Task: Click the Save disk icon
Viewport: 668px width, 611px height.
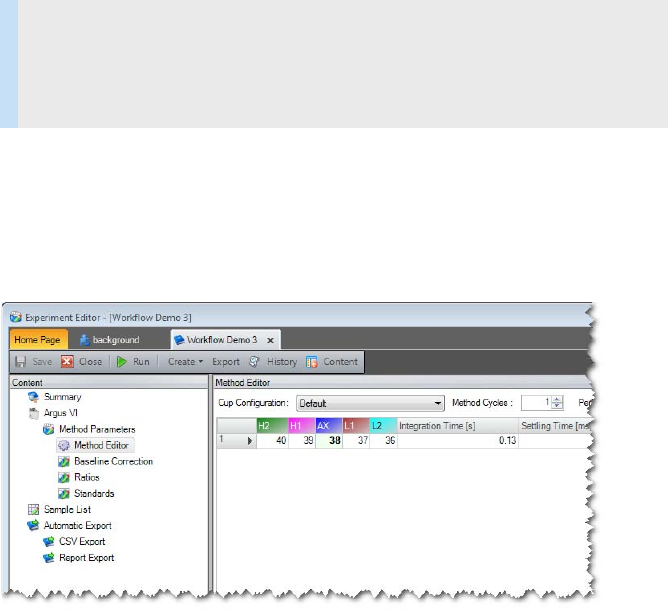Action: (x=20, y=362)
